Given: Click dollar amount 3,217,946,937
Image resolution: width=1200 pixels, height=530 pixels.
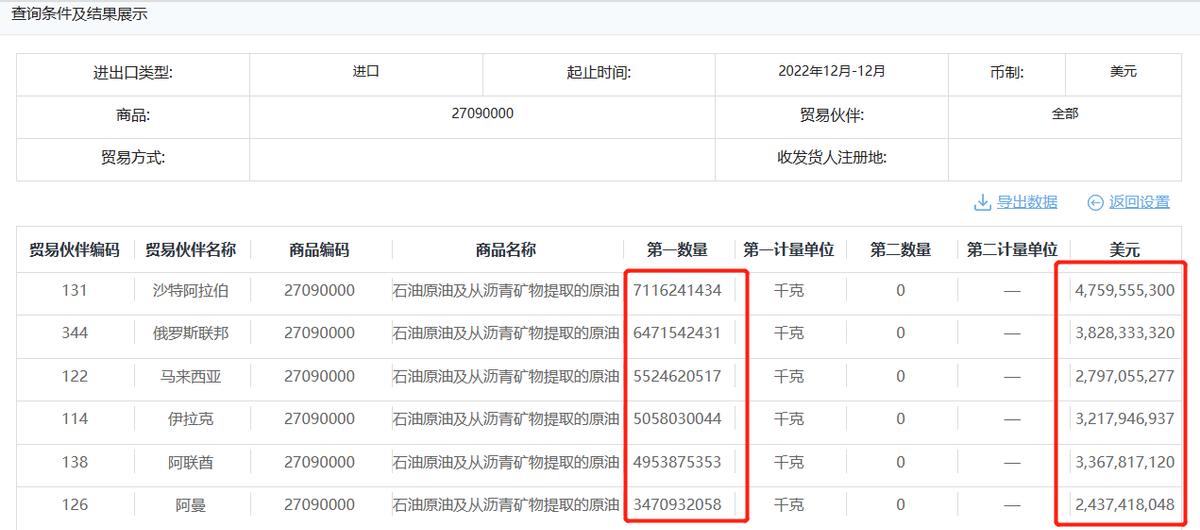Looking at the screenshot, I should click(1125, 419).
